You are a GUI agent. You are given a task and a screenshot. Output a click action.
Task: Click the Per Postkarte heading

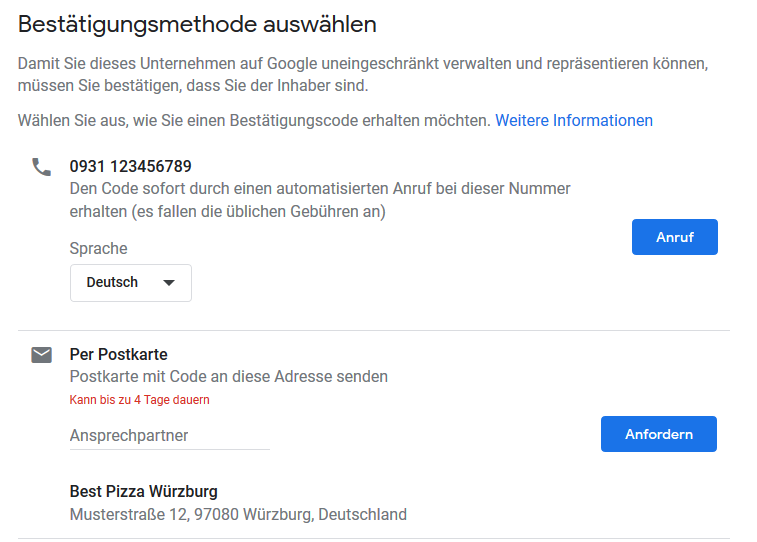coord(118,354)
